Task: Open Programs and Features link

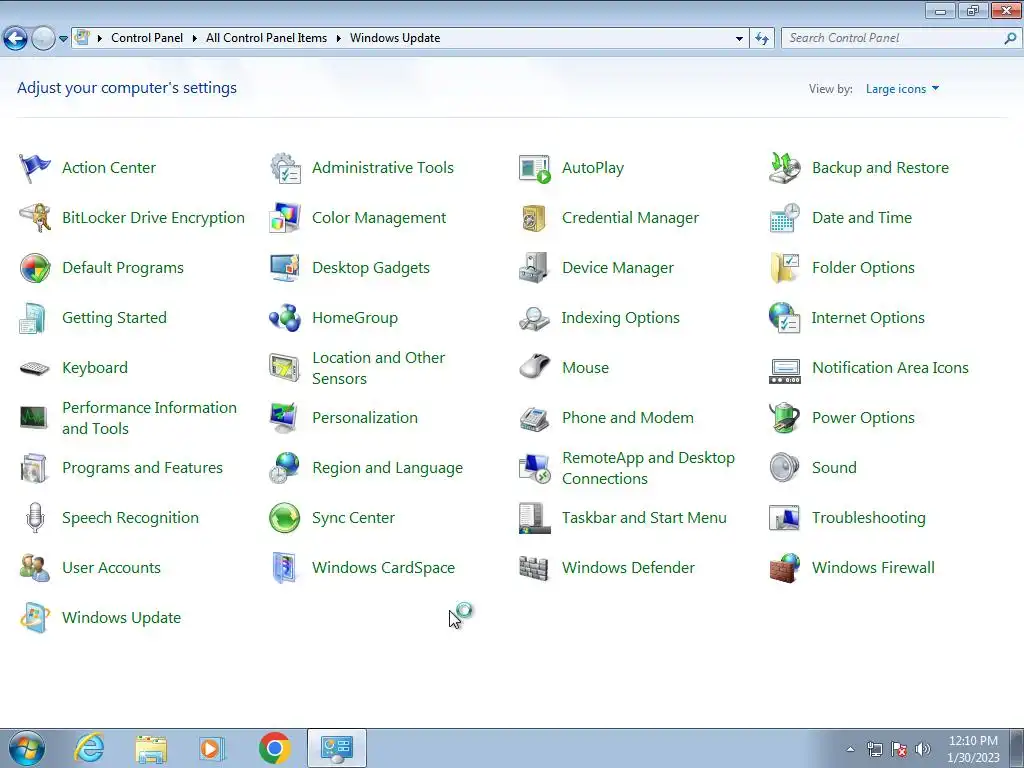Action: [142, 468]
